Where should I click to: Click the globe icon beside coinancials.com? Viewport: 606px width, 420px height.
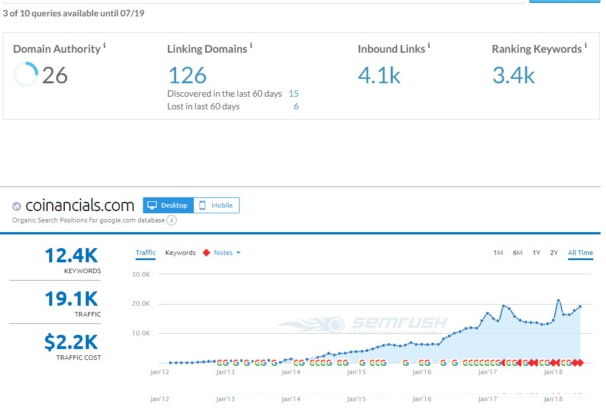point(17,206)
